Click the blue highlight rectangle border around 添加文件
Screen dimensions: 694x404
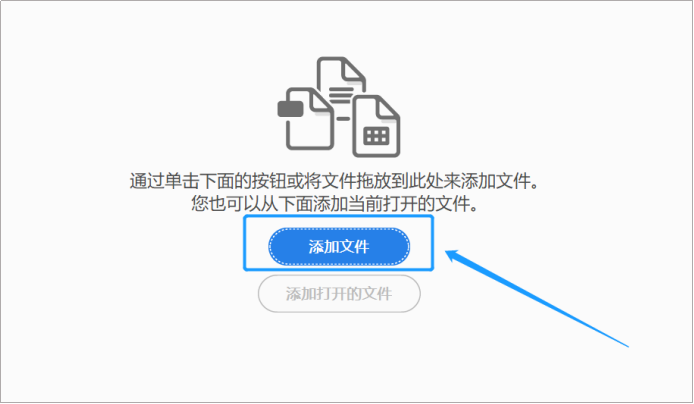coord(338,217)
